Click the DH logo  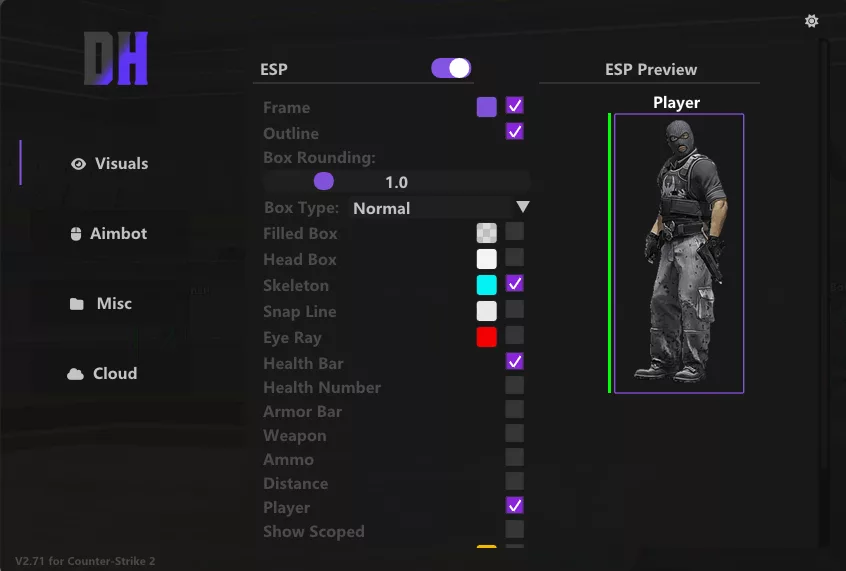pyautogui.click(x=116, y=58)
